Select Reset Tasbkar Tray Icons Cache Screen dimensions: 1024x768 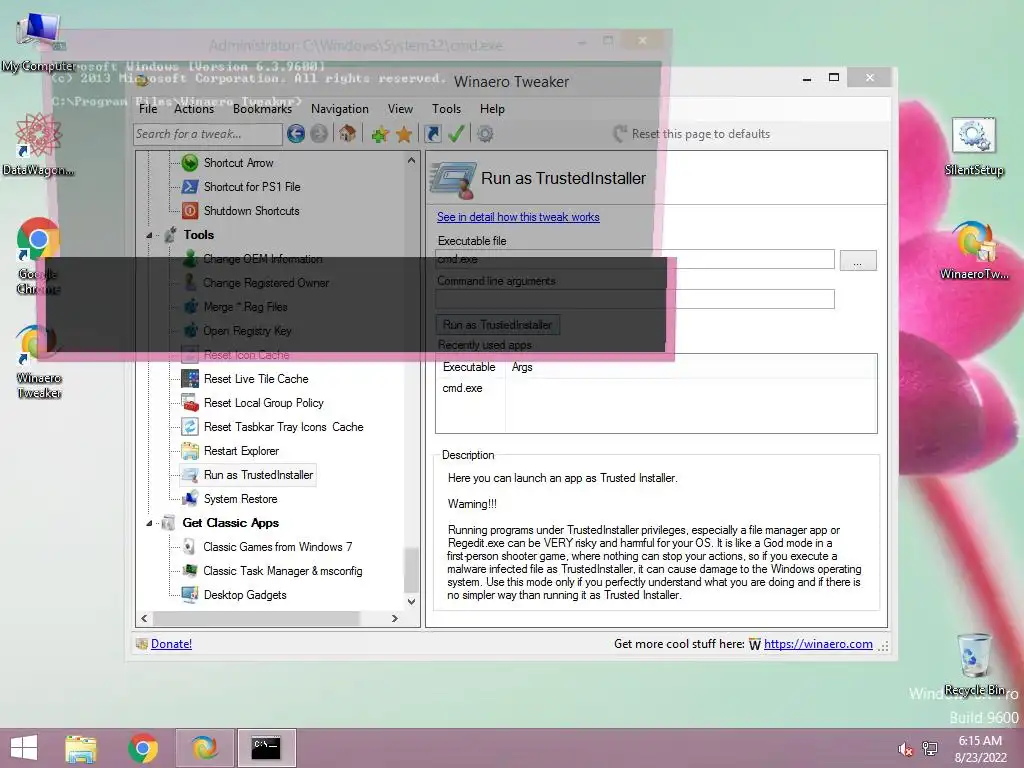pos(283,427)
